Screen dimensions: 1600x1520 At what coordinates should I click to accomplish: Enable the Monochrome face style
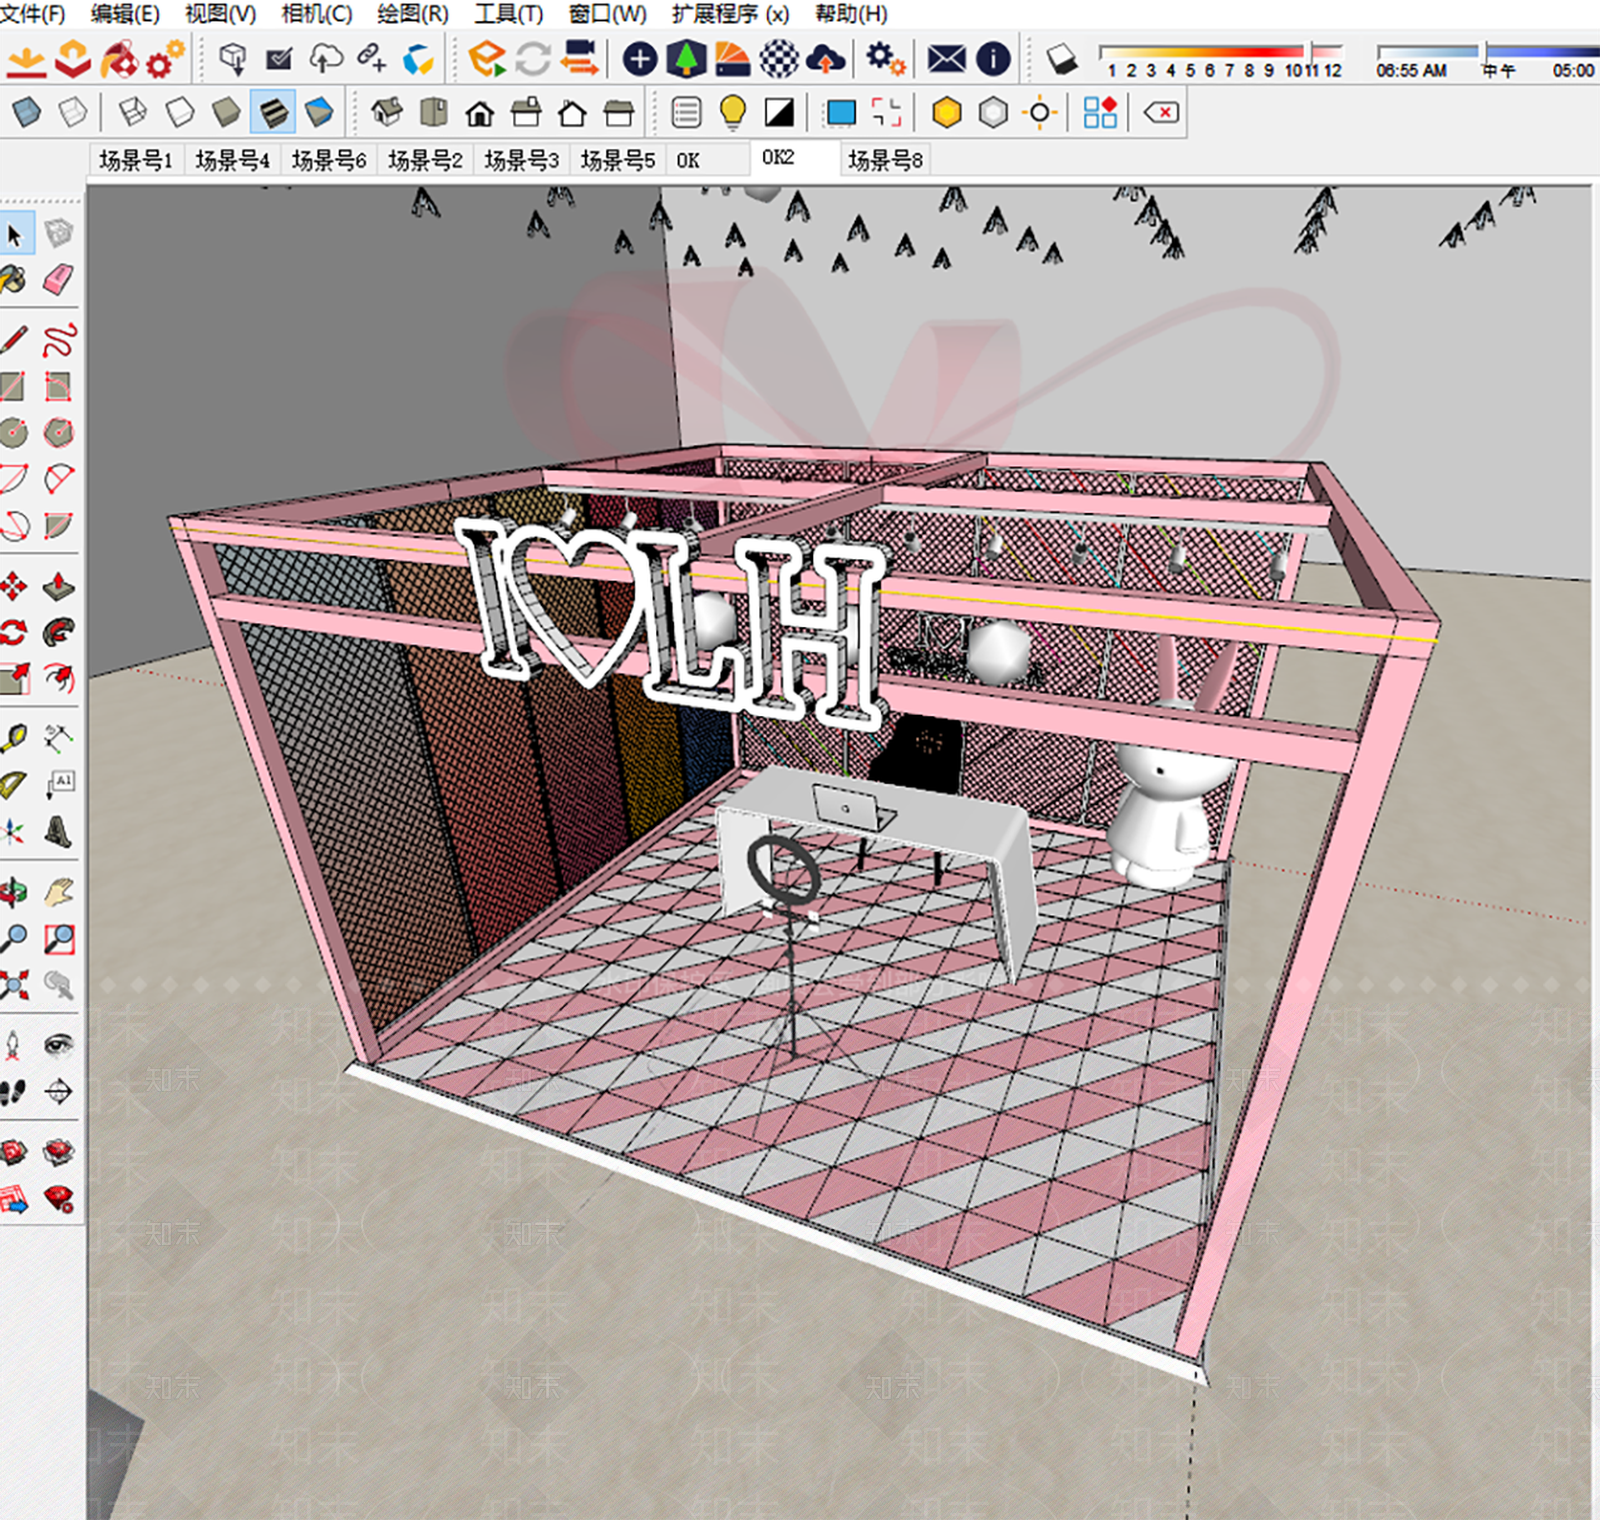coord(319,112)
